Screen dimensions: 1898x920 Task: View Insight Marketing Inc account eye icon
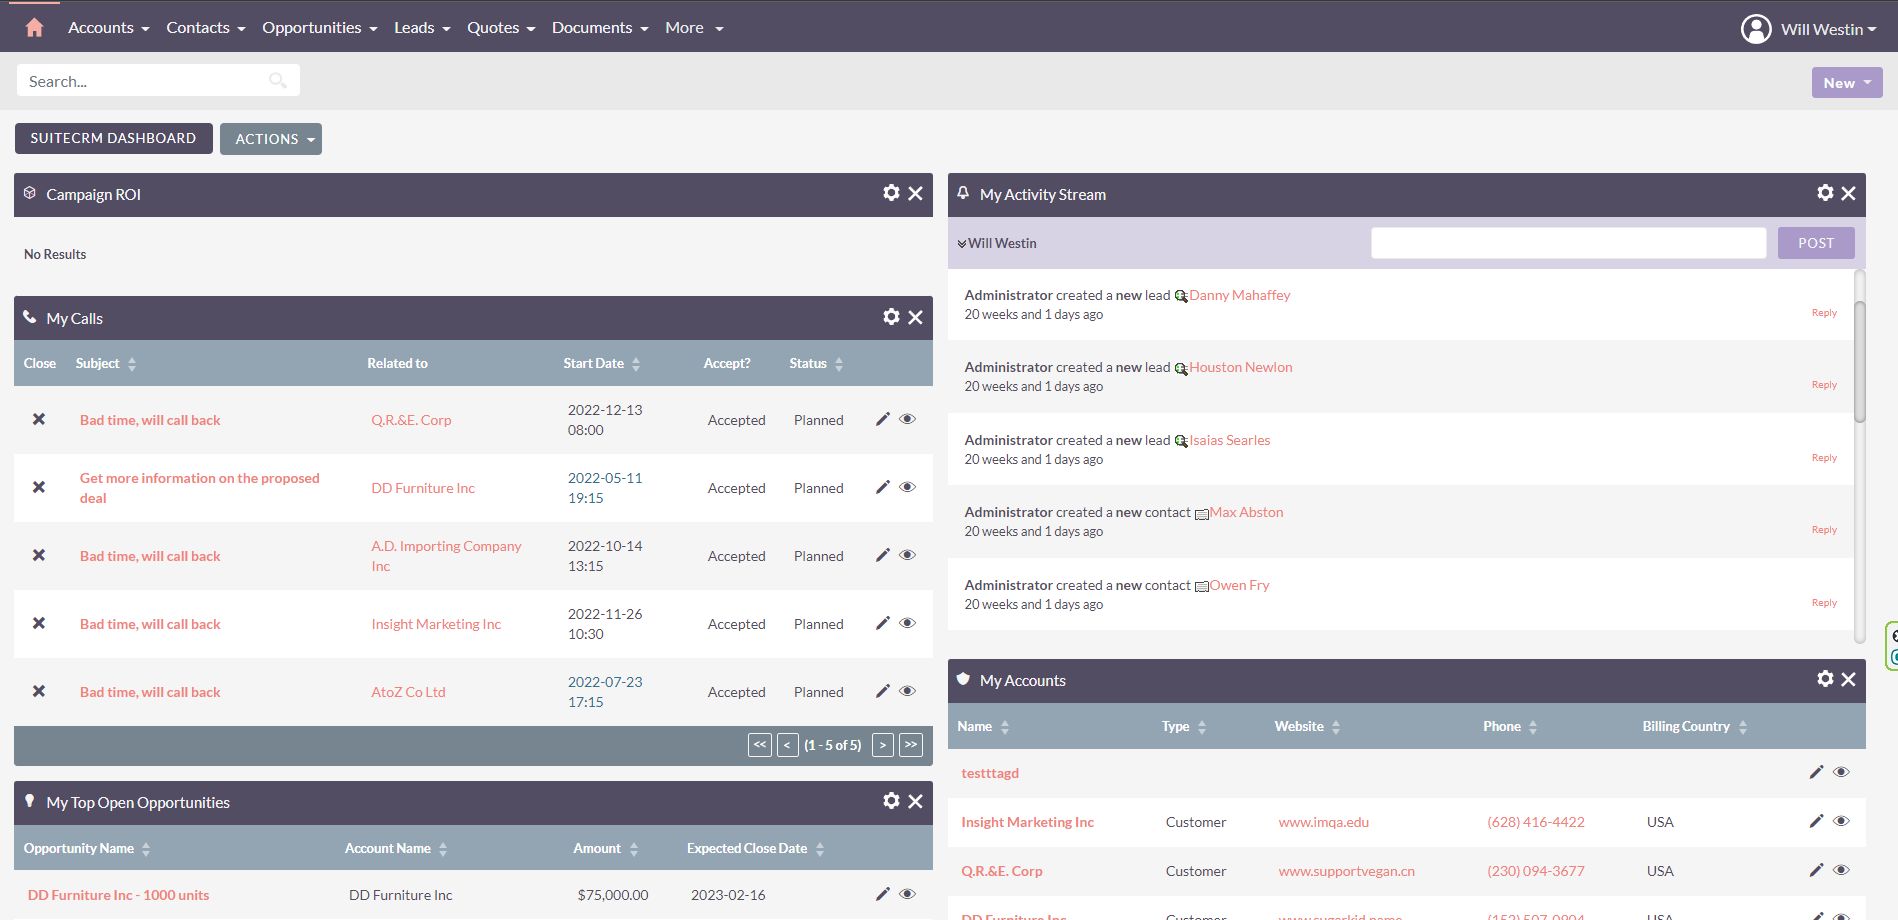tap(1841, 821)
